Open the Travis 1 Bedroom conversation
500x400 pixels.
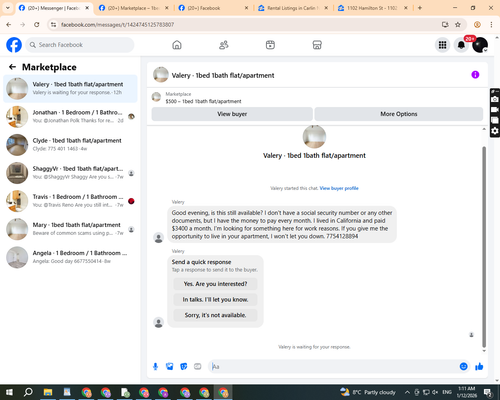pyautogui.click(x=70, y=201)
